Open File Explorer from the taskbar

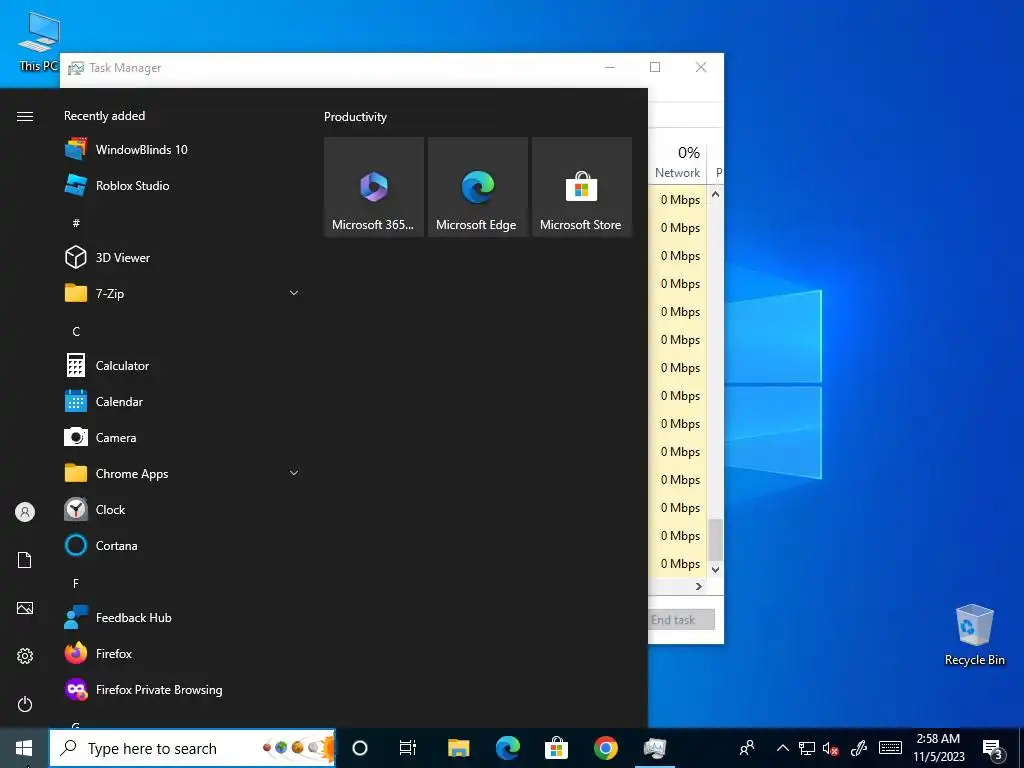[458, 748]
